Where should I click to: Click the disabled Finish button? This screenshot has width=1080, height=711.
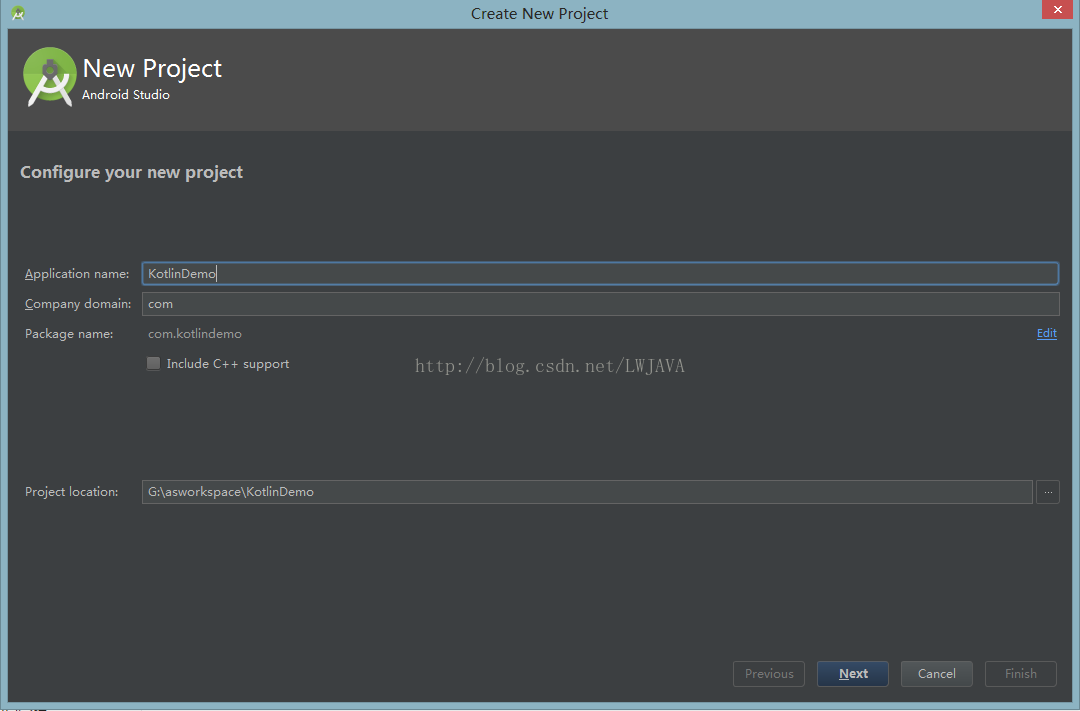click(1020, 674)
